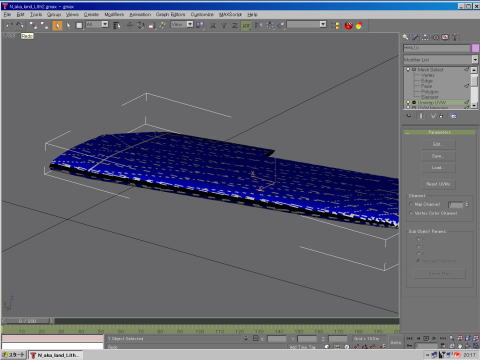Screen dimensions: 480x360
Task: Open the Graph Editors menu
Action: [170, 14]
